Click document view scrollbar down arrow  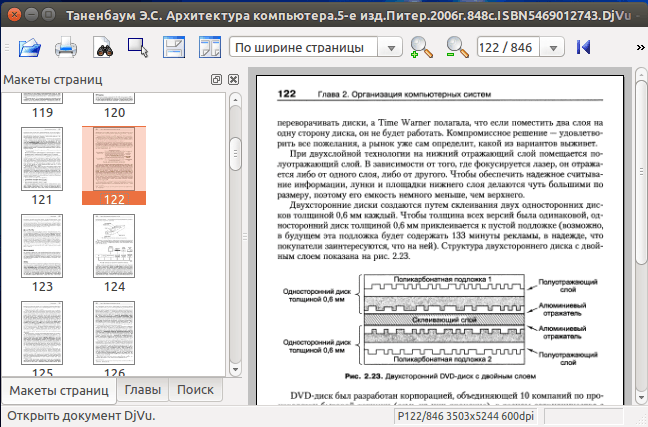click(x=641, y=398)
